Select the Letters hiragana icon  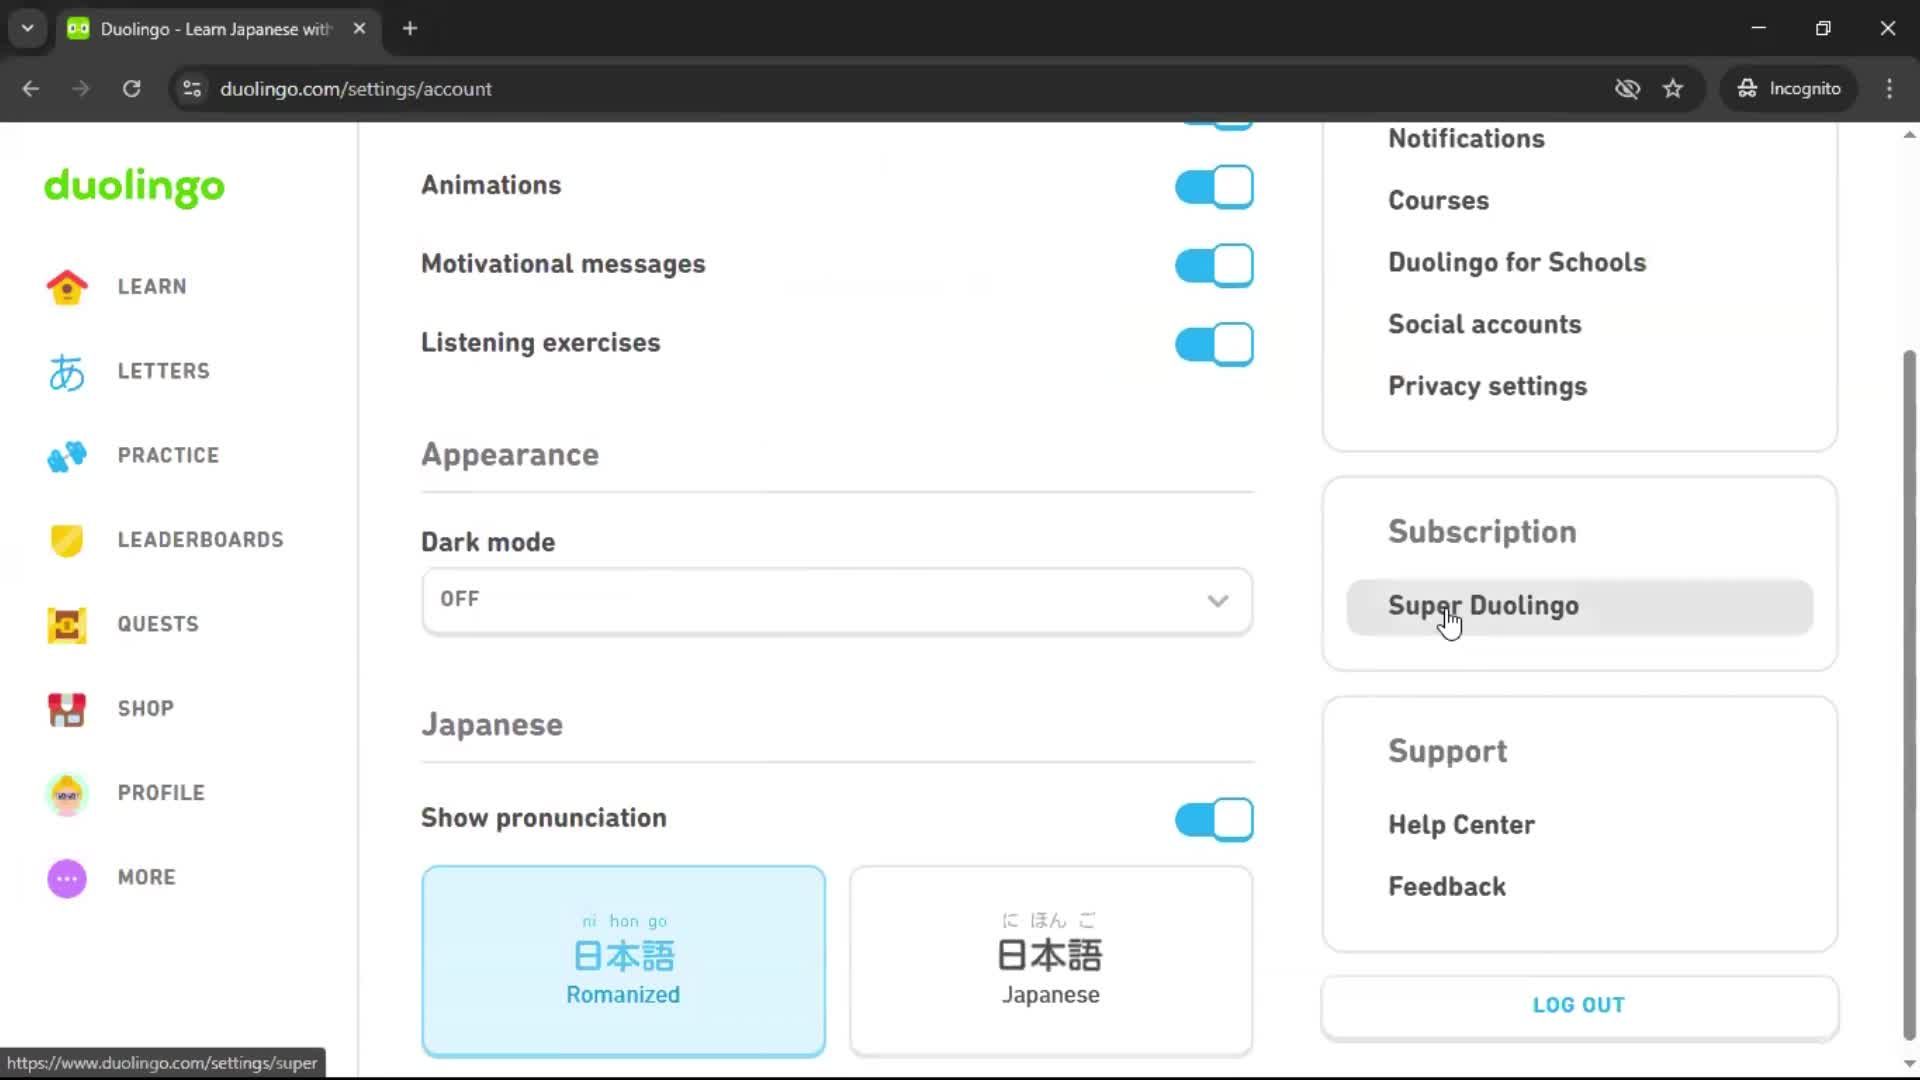[66, 371]
